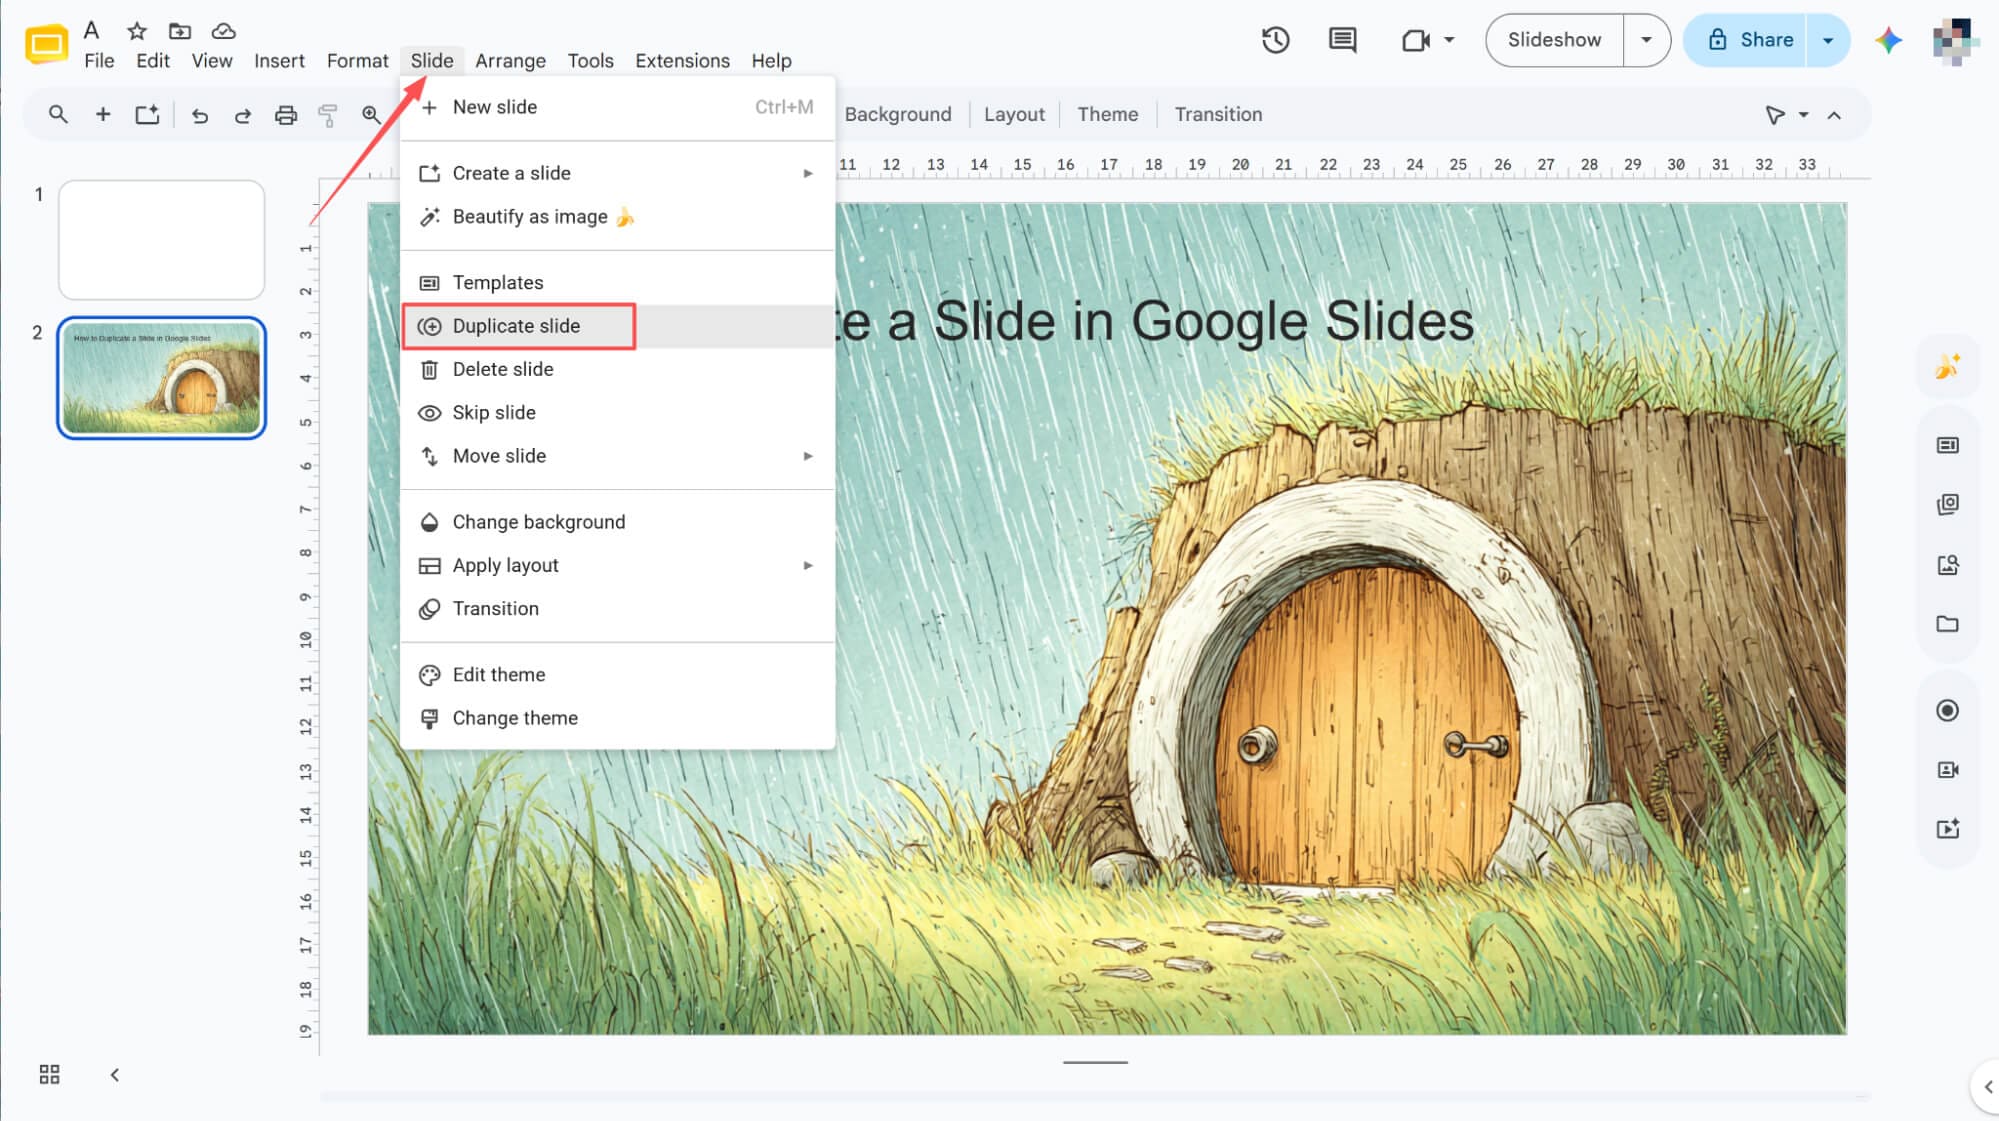
Task: Check the cloud document status icon
Action: (223, 31)
